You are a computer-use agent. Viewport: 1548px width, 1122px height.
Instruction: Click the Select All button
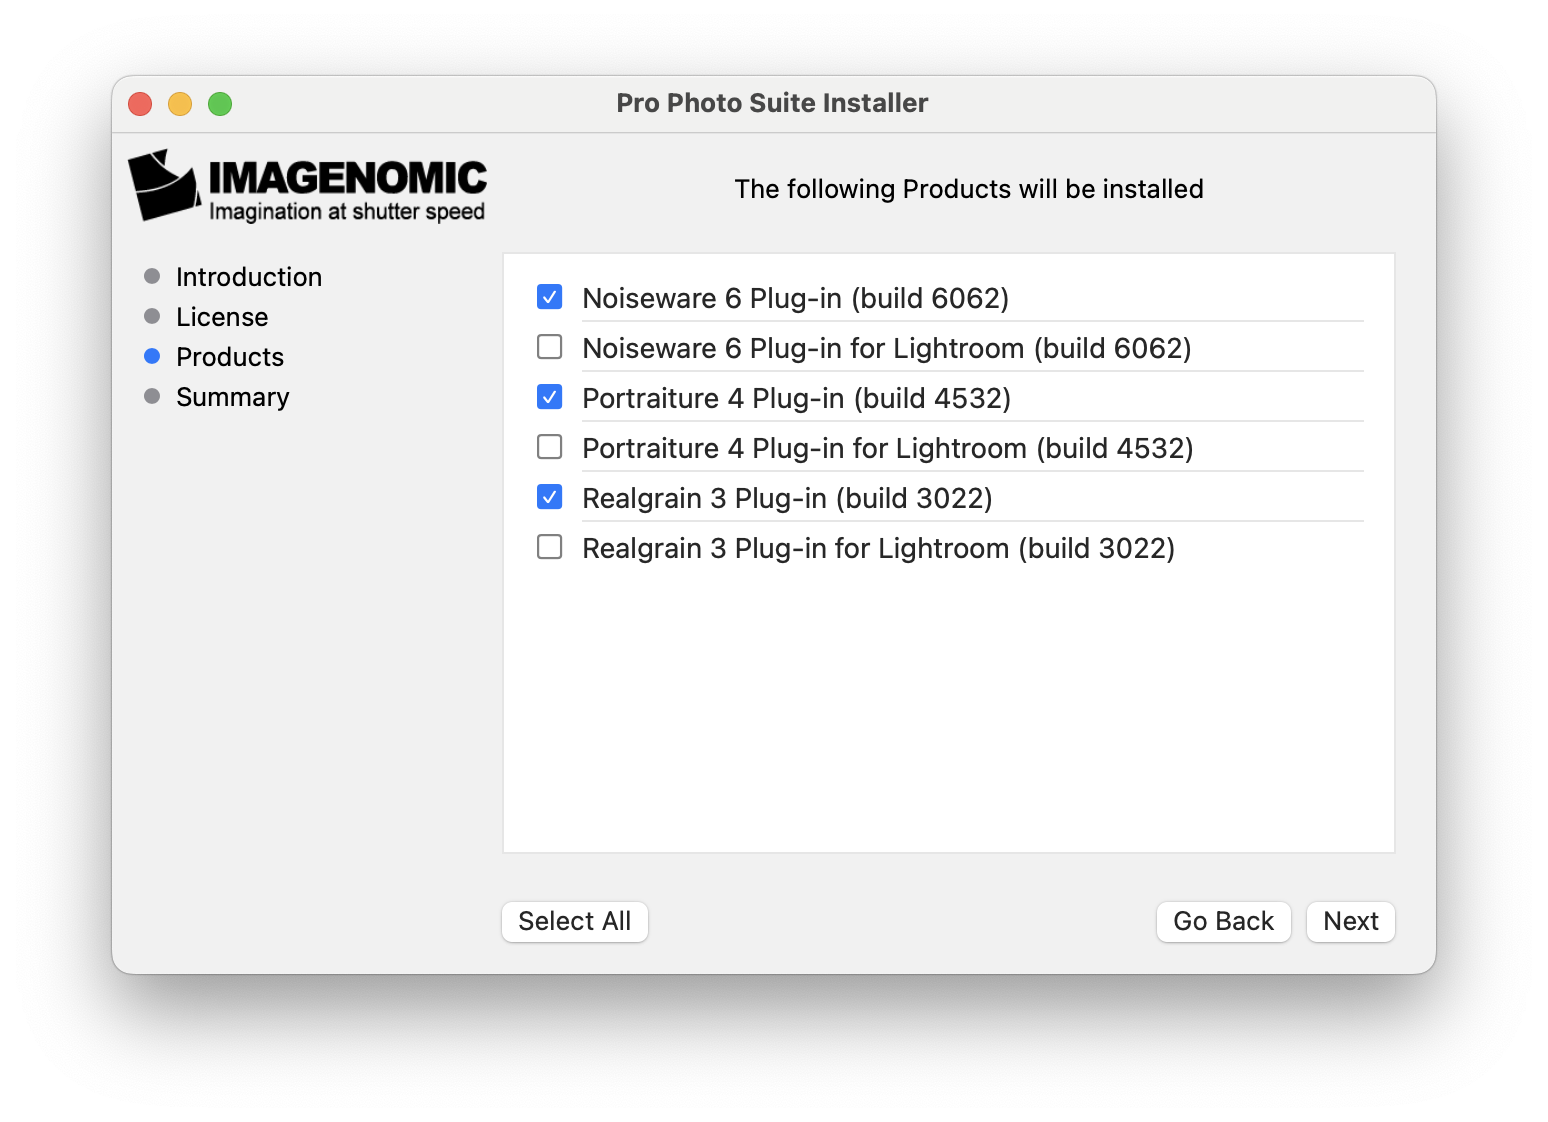point(575,921)
